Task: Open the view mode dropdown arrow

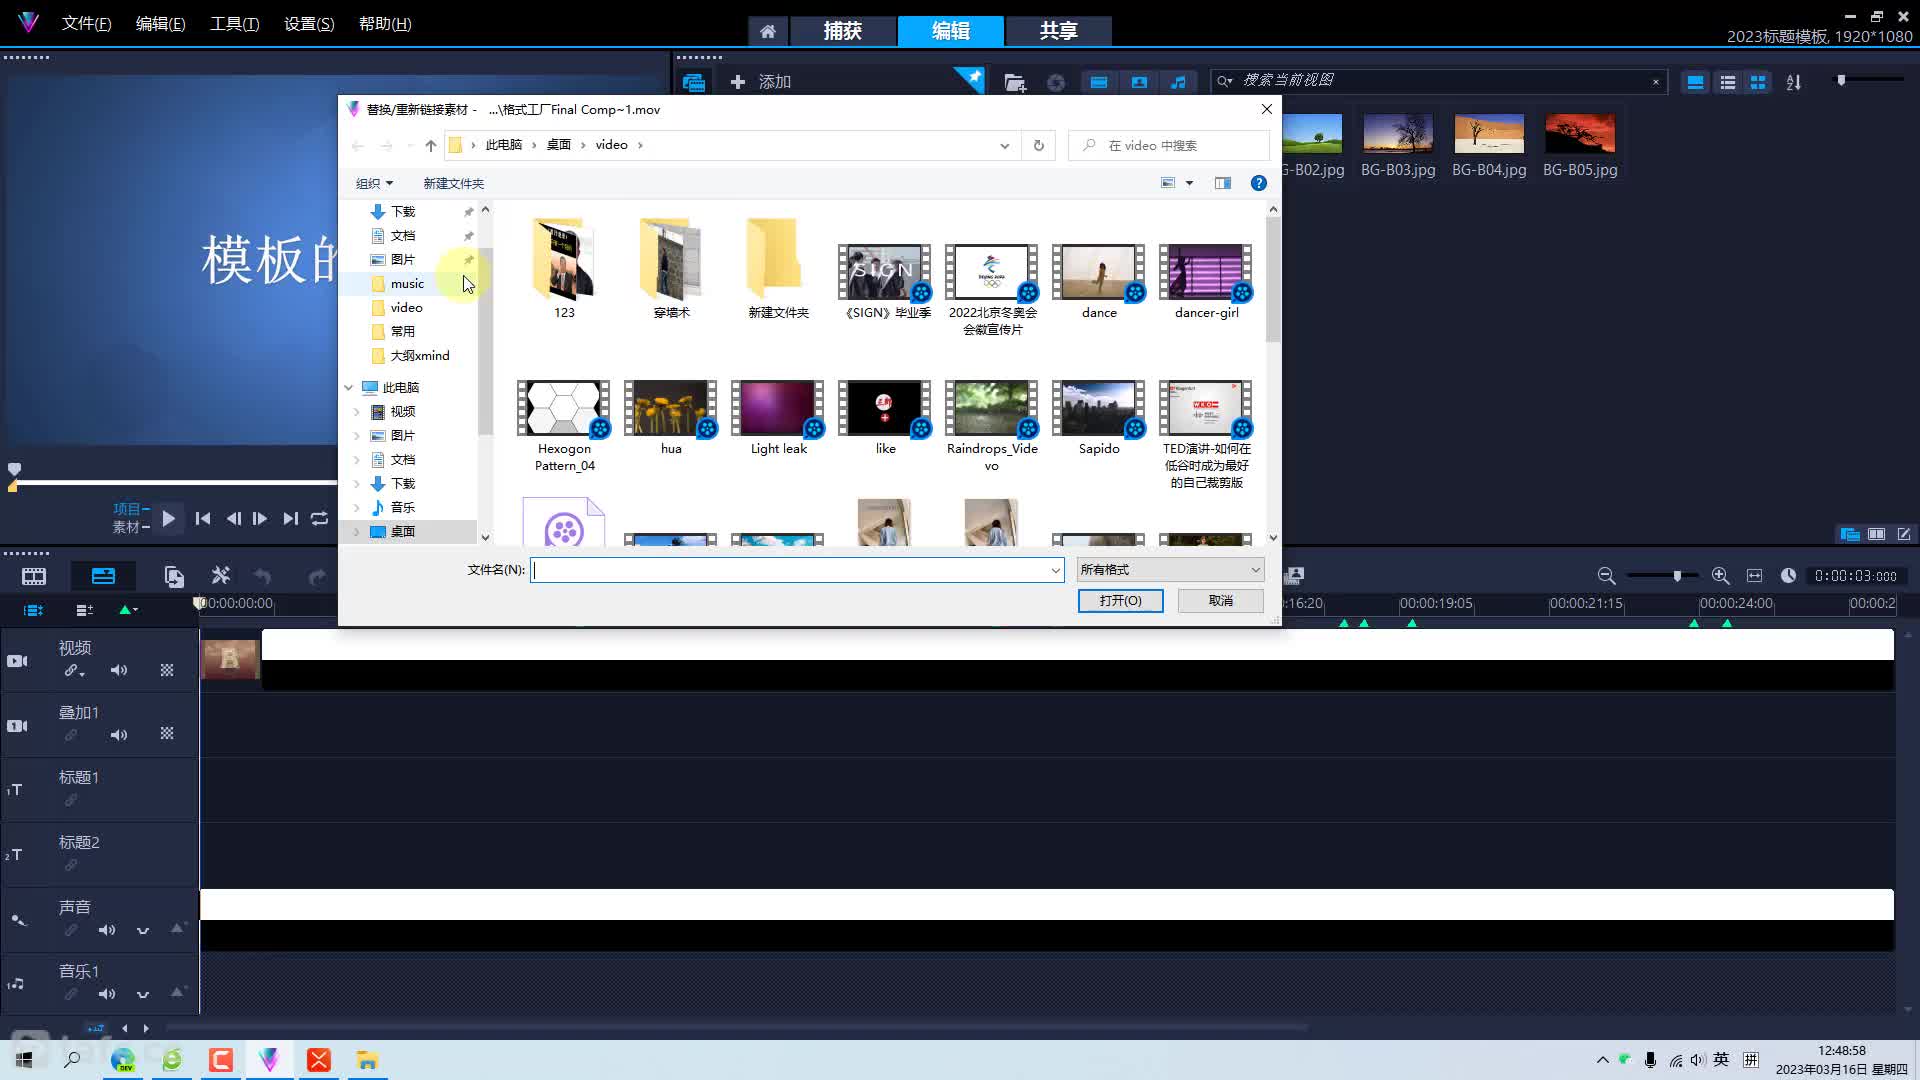Action: click(x=1189, y=183)
